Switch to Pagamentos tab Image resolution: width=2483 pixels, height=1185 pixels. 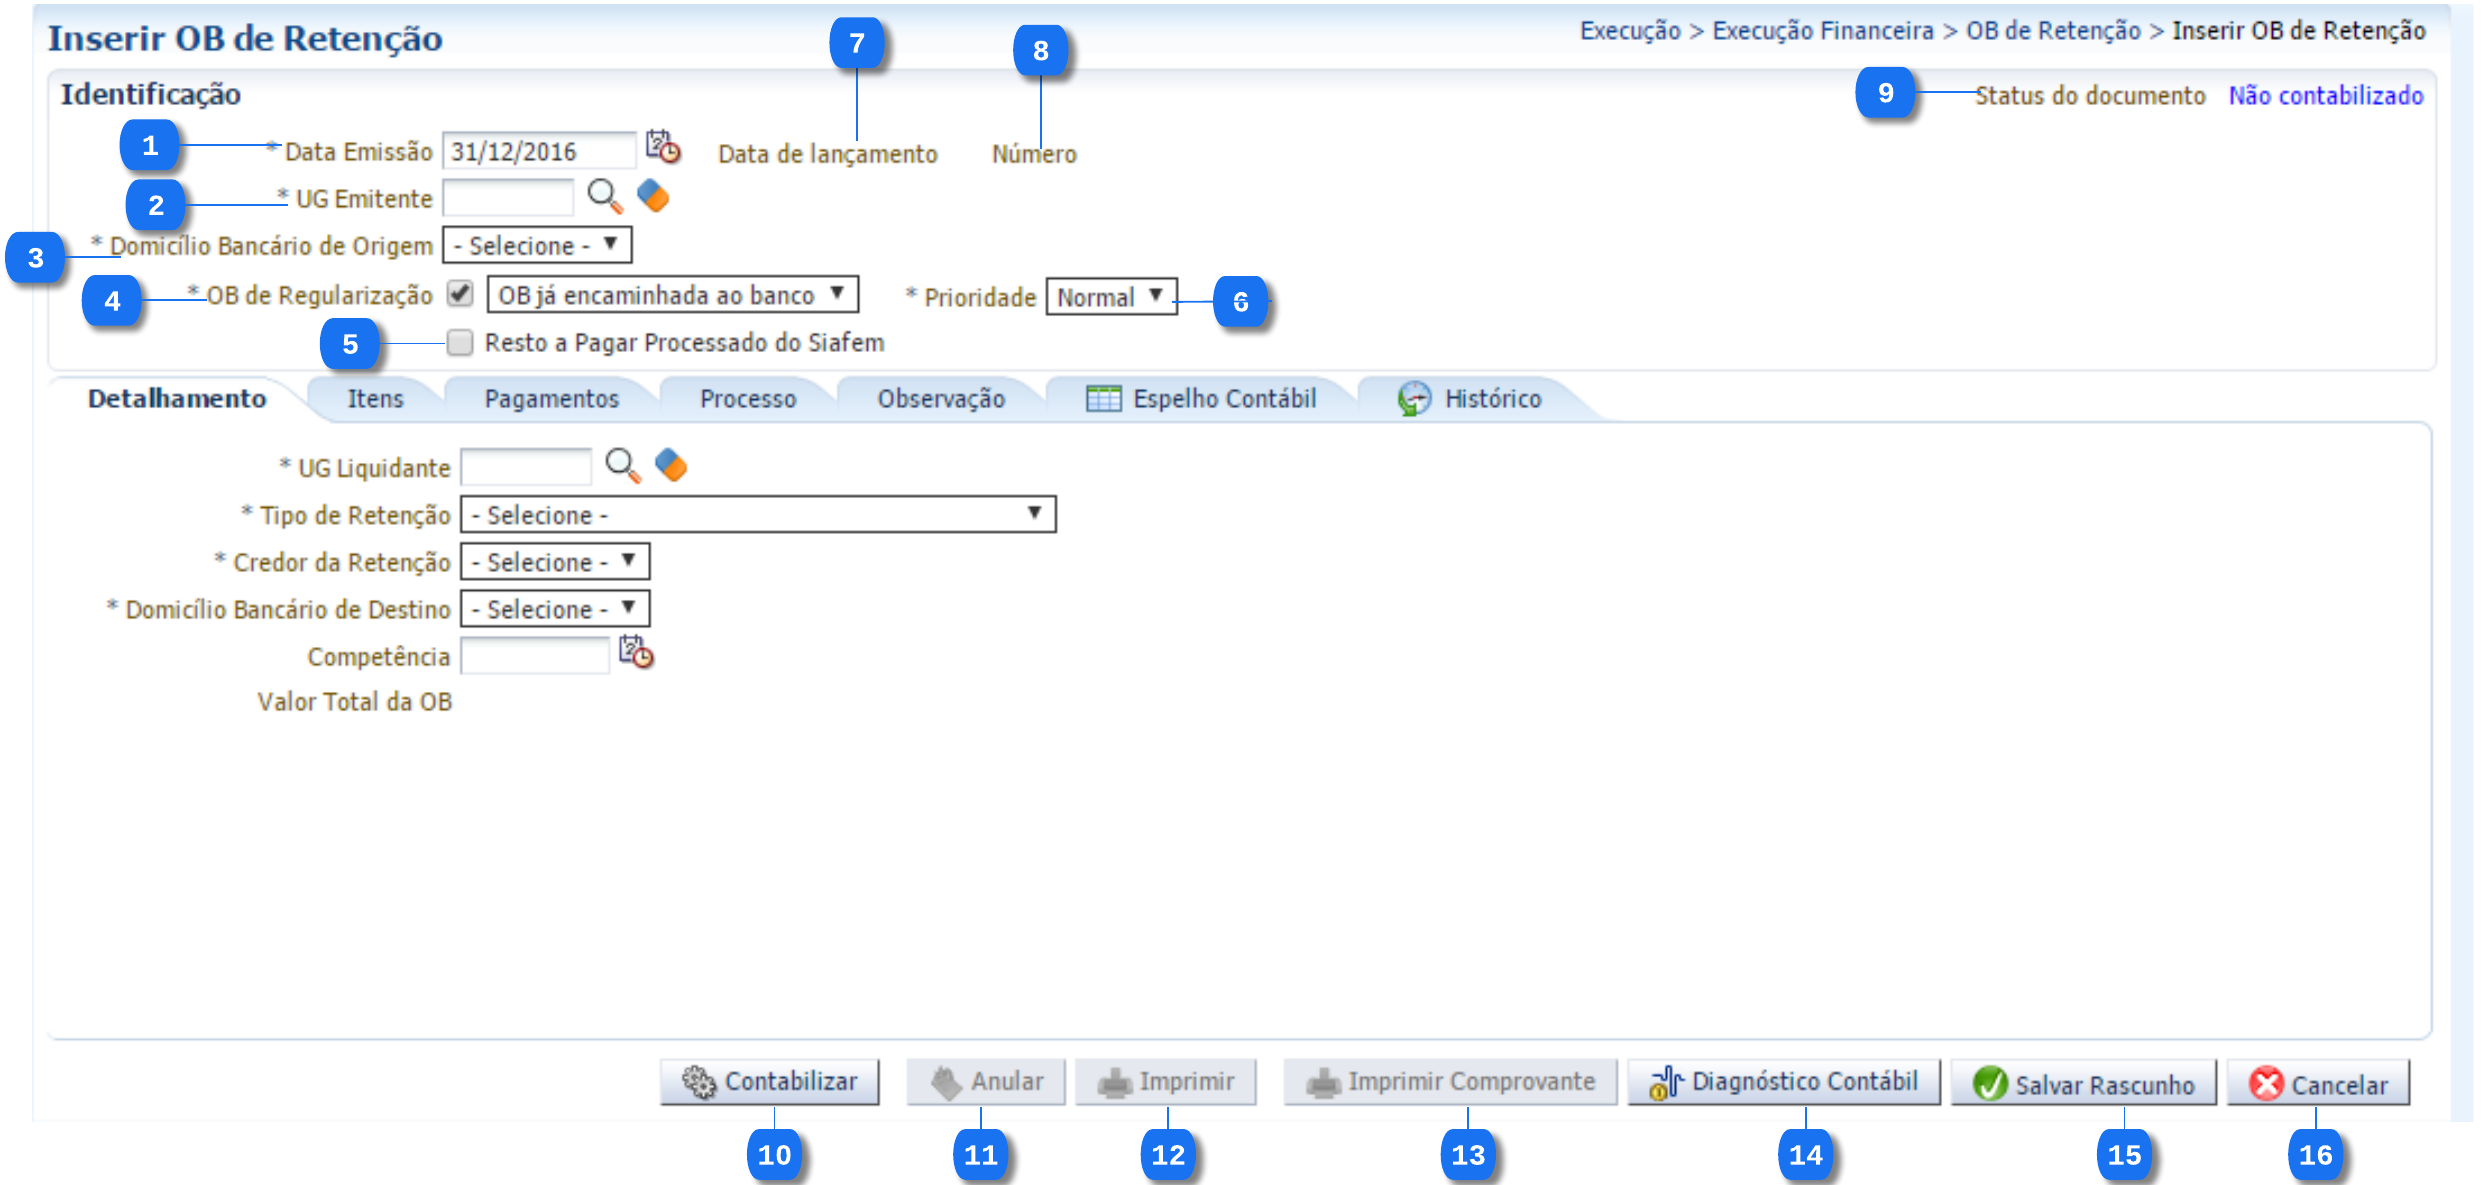tap(551, 399)
